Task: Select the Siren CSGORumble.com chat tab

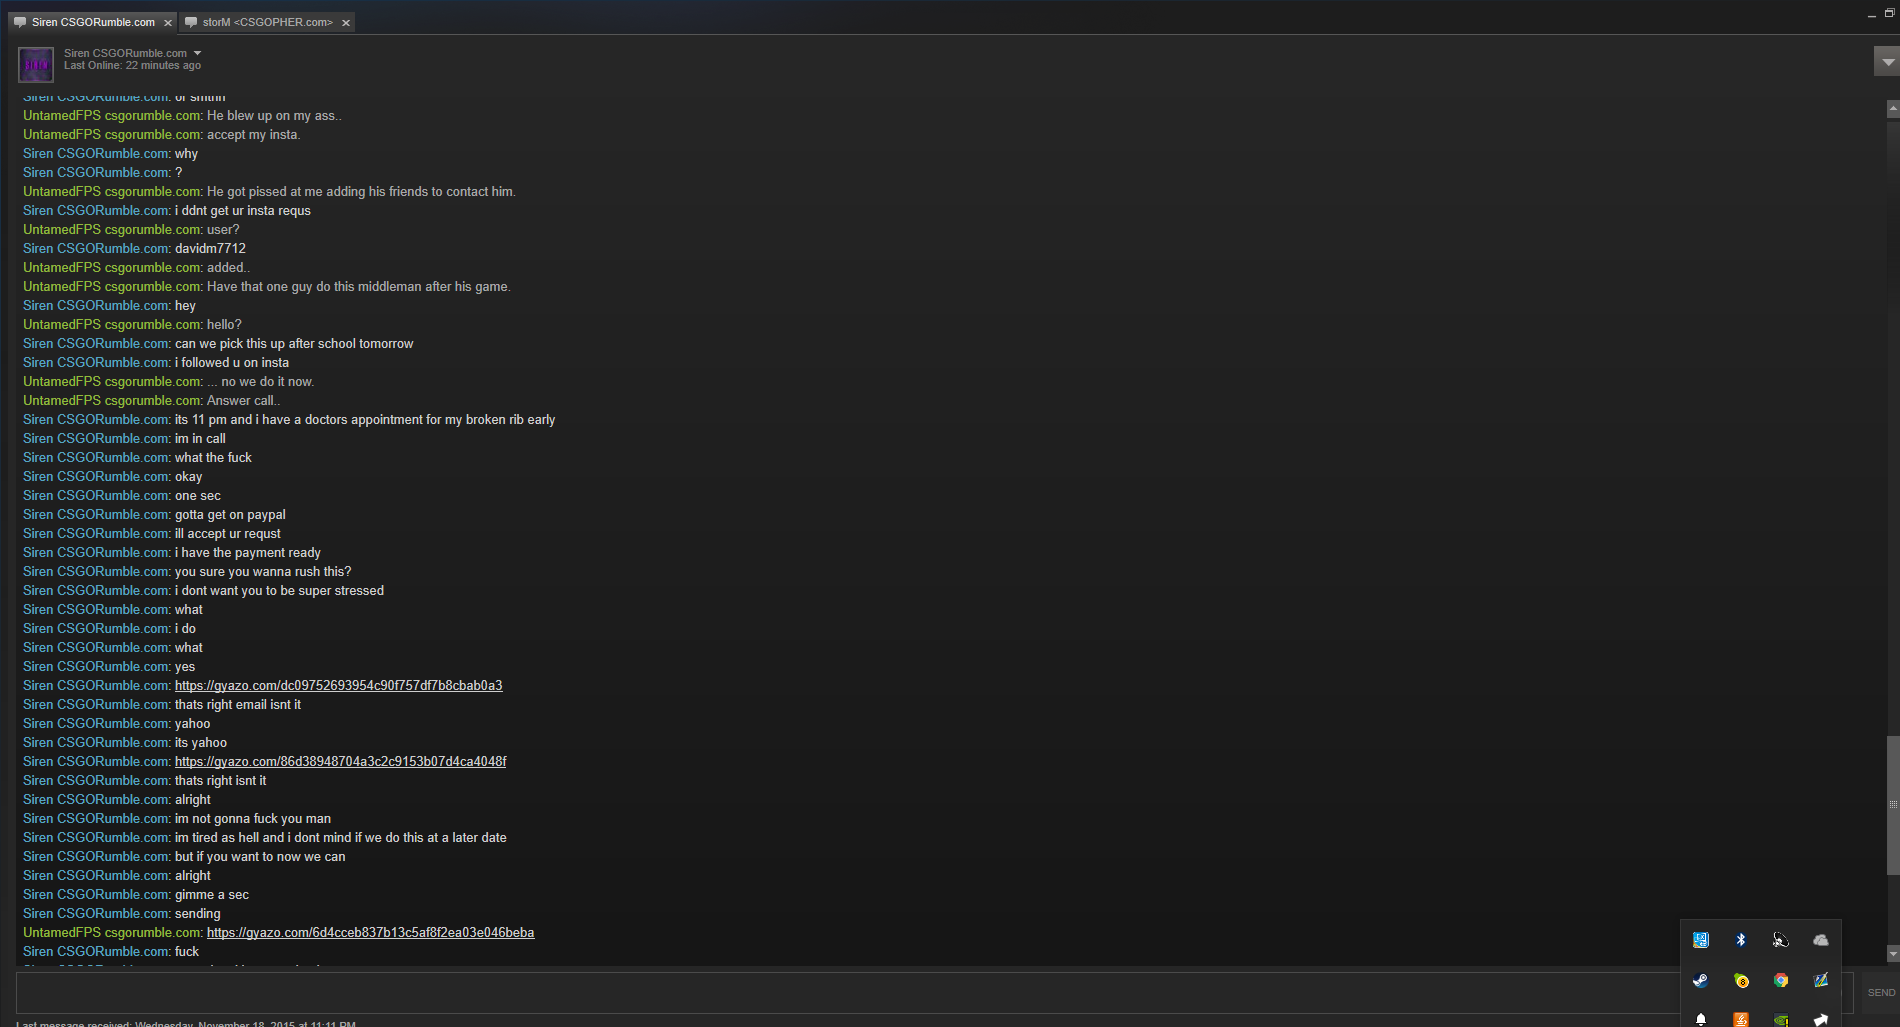Action: point(93,22)
